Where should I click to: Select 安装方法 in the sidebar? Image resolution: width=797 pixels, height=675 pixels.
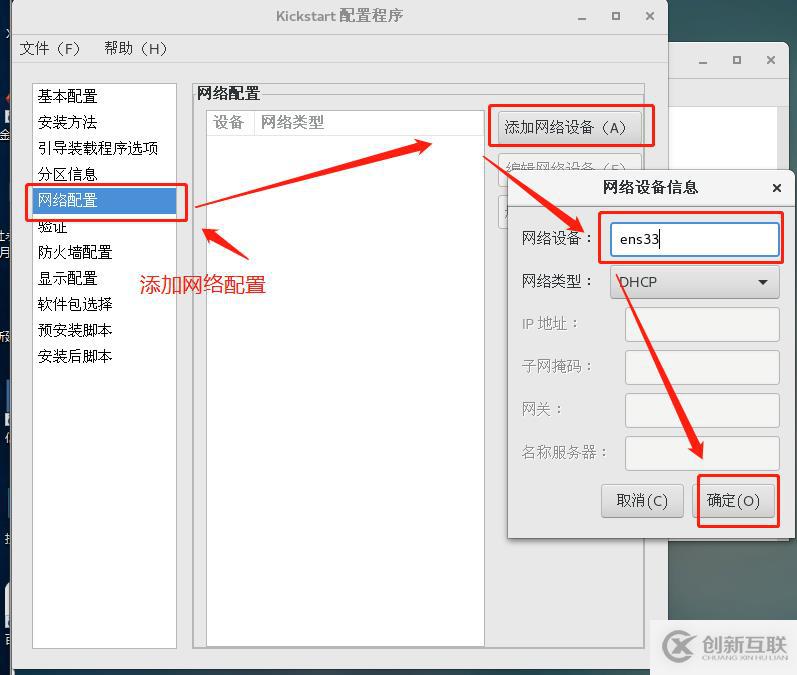[x=105, y=122]
